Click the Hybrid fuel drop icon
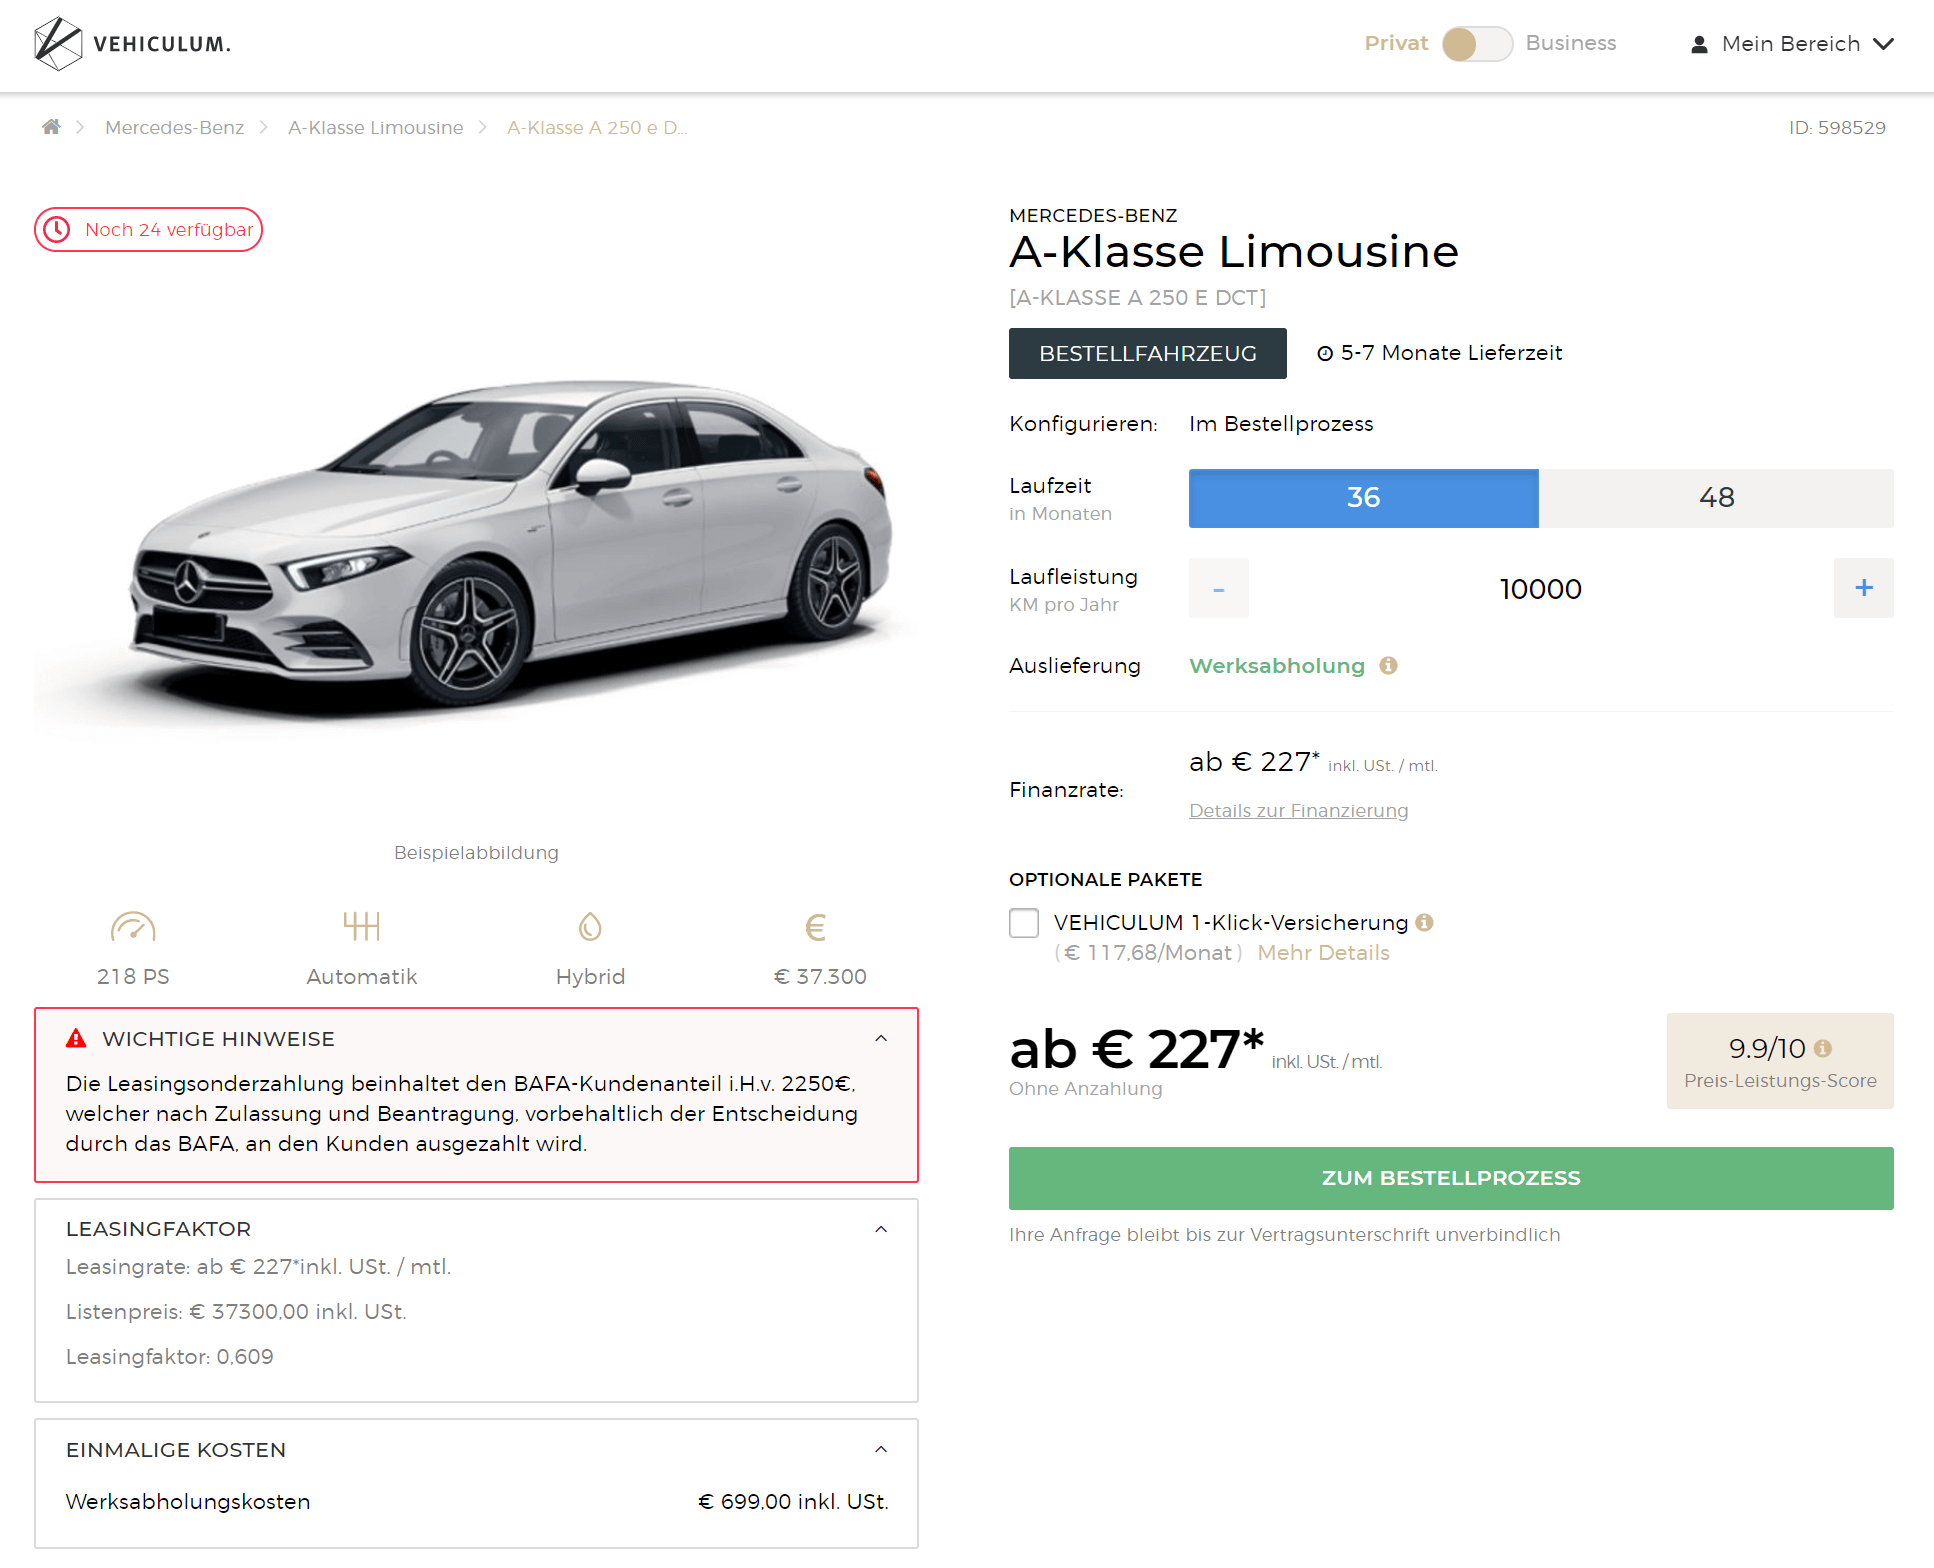The width and height of the screenshot is (1934, 1568). pos(590,927)
